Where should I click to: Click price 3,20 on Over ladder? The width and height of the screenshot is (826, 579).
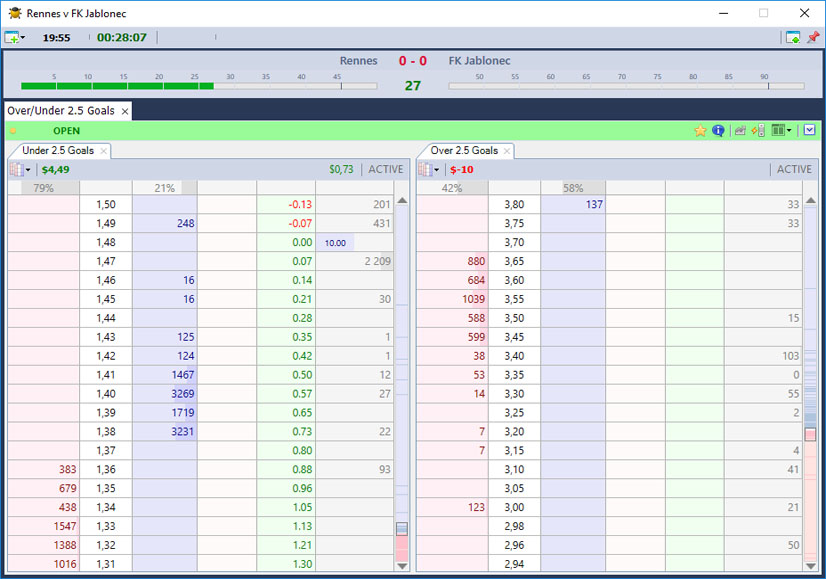[514, 431]
